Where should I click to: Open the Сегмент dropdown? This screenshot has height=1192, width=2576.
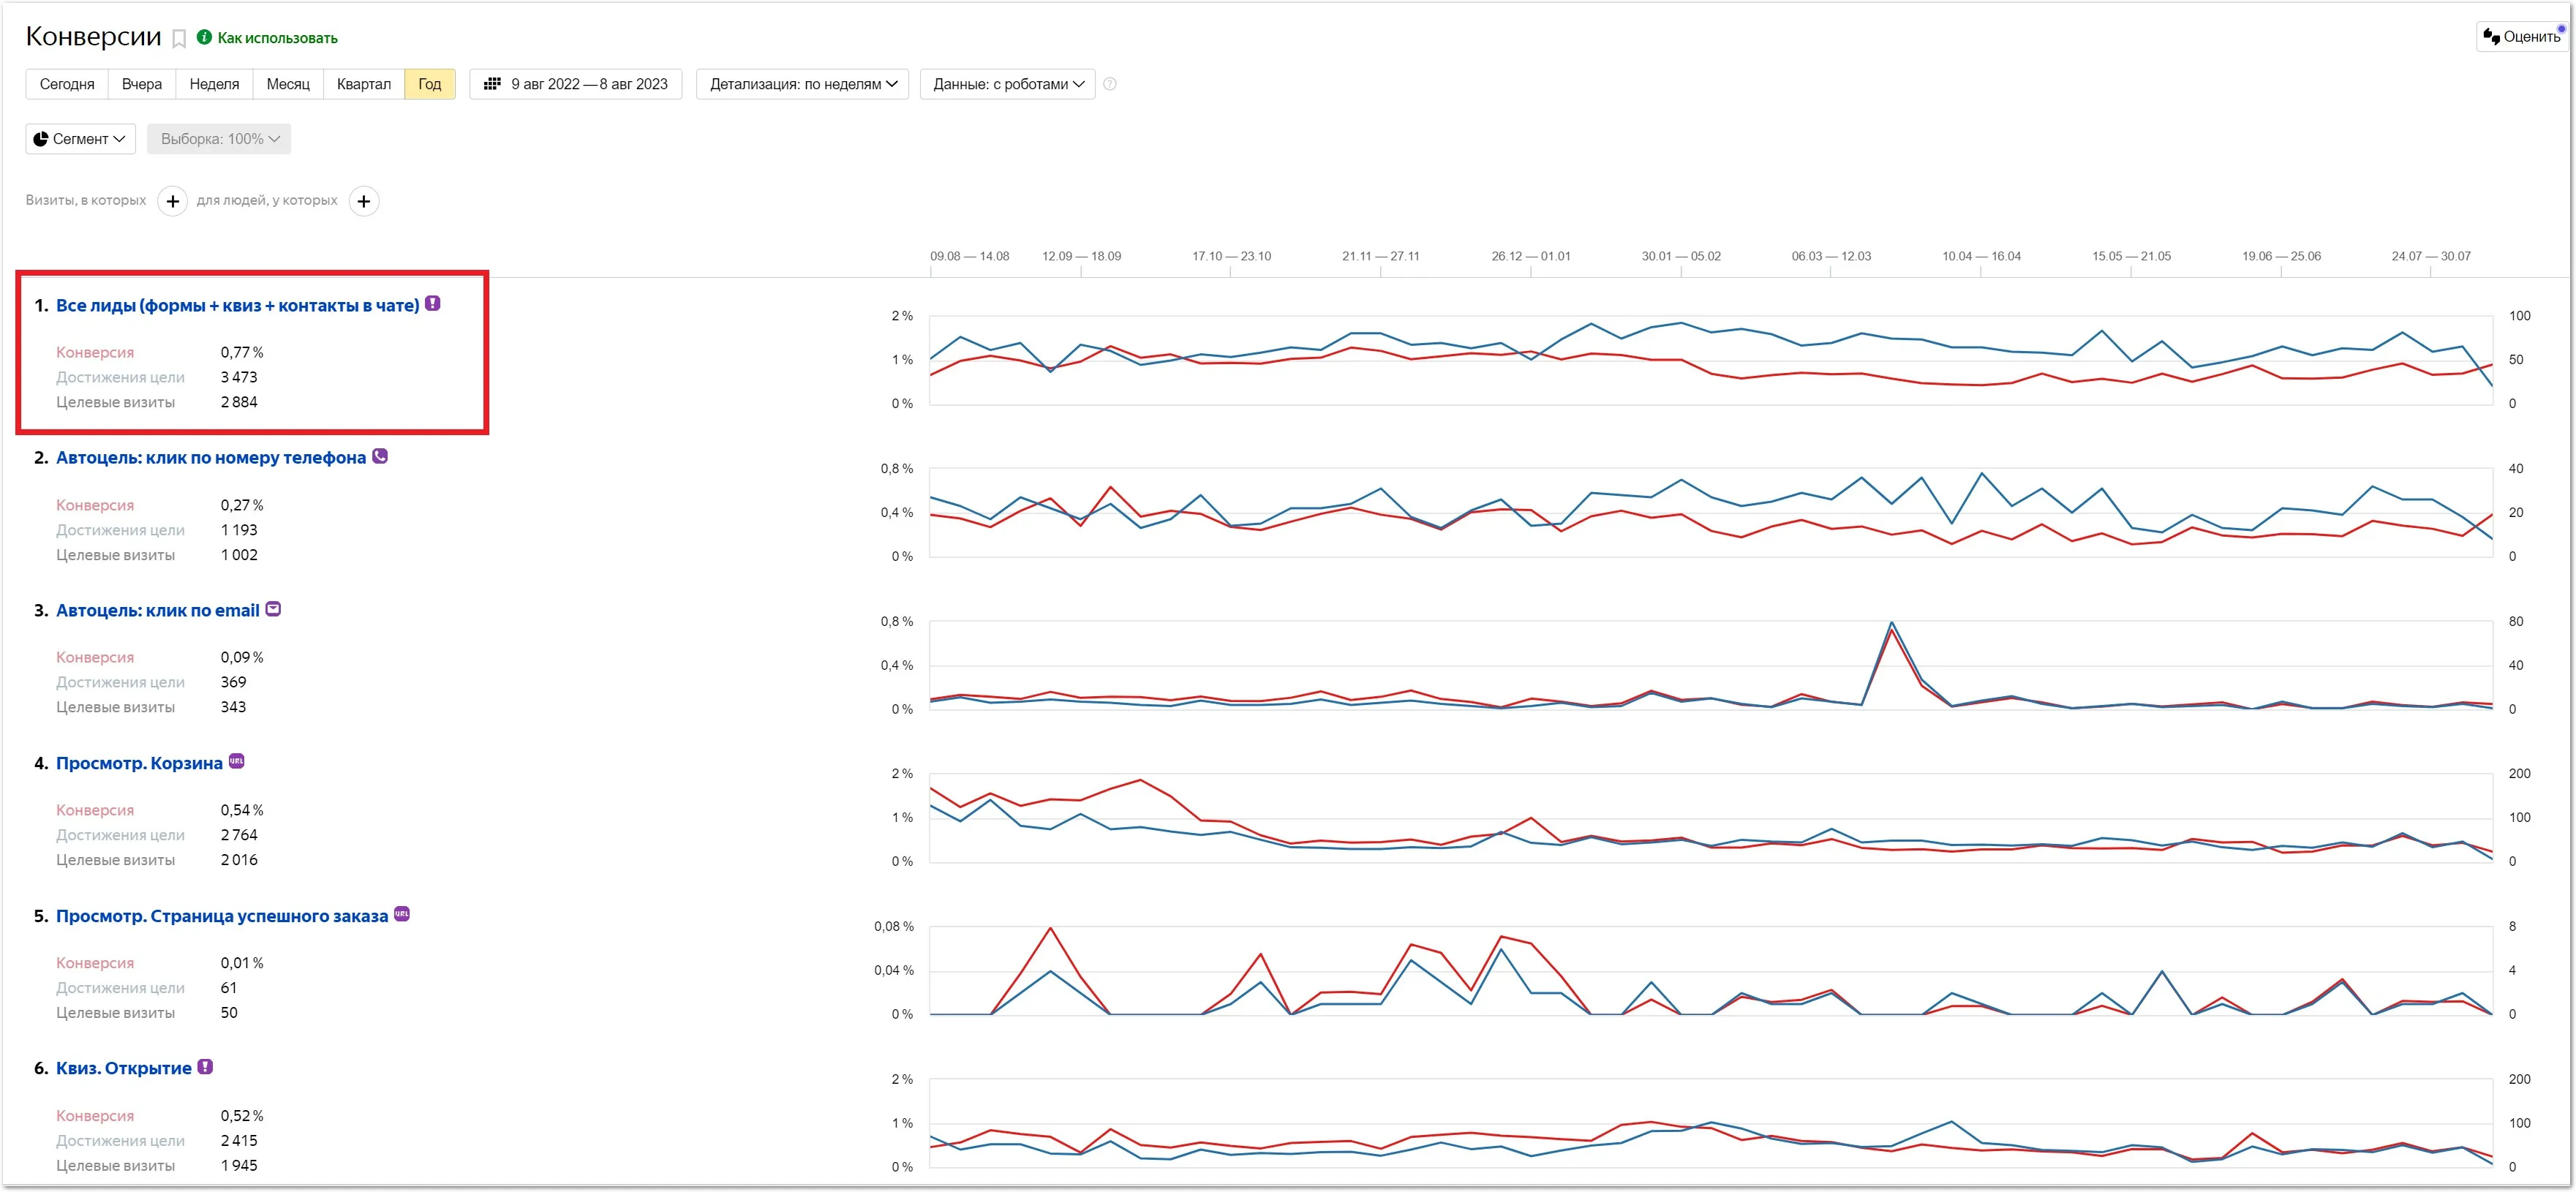pyautogui.click(x=80, y=139)
